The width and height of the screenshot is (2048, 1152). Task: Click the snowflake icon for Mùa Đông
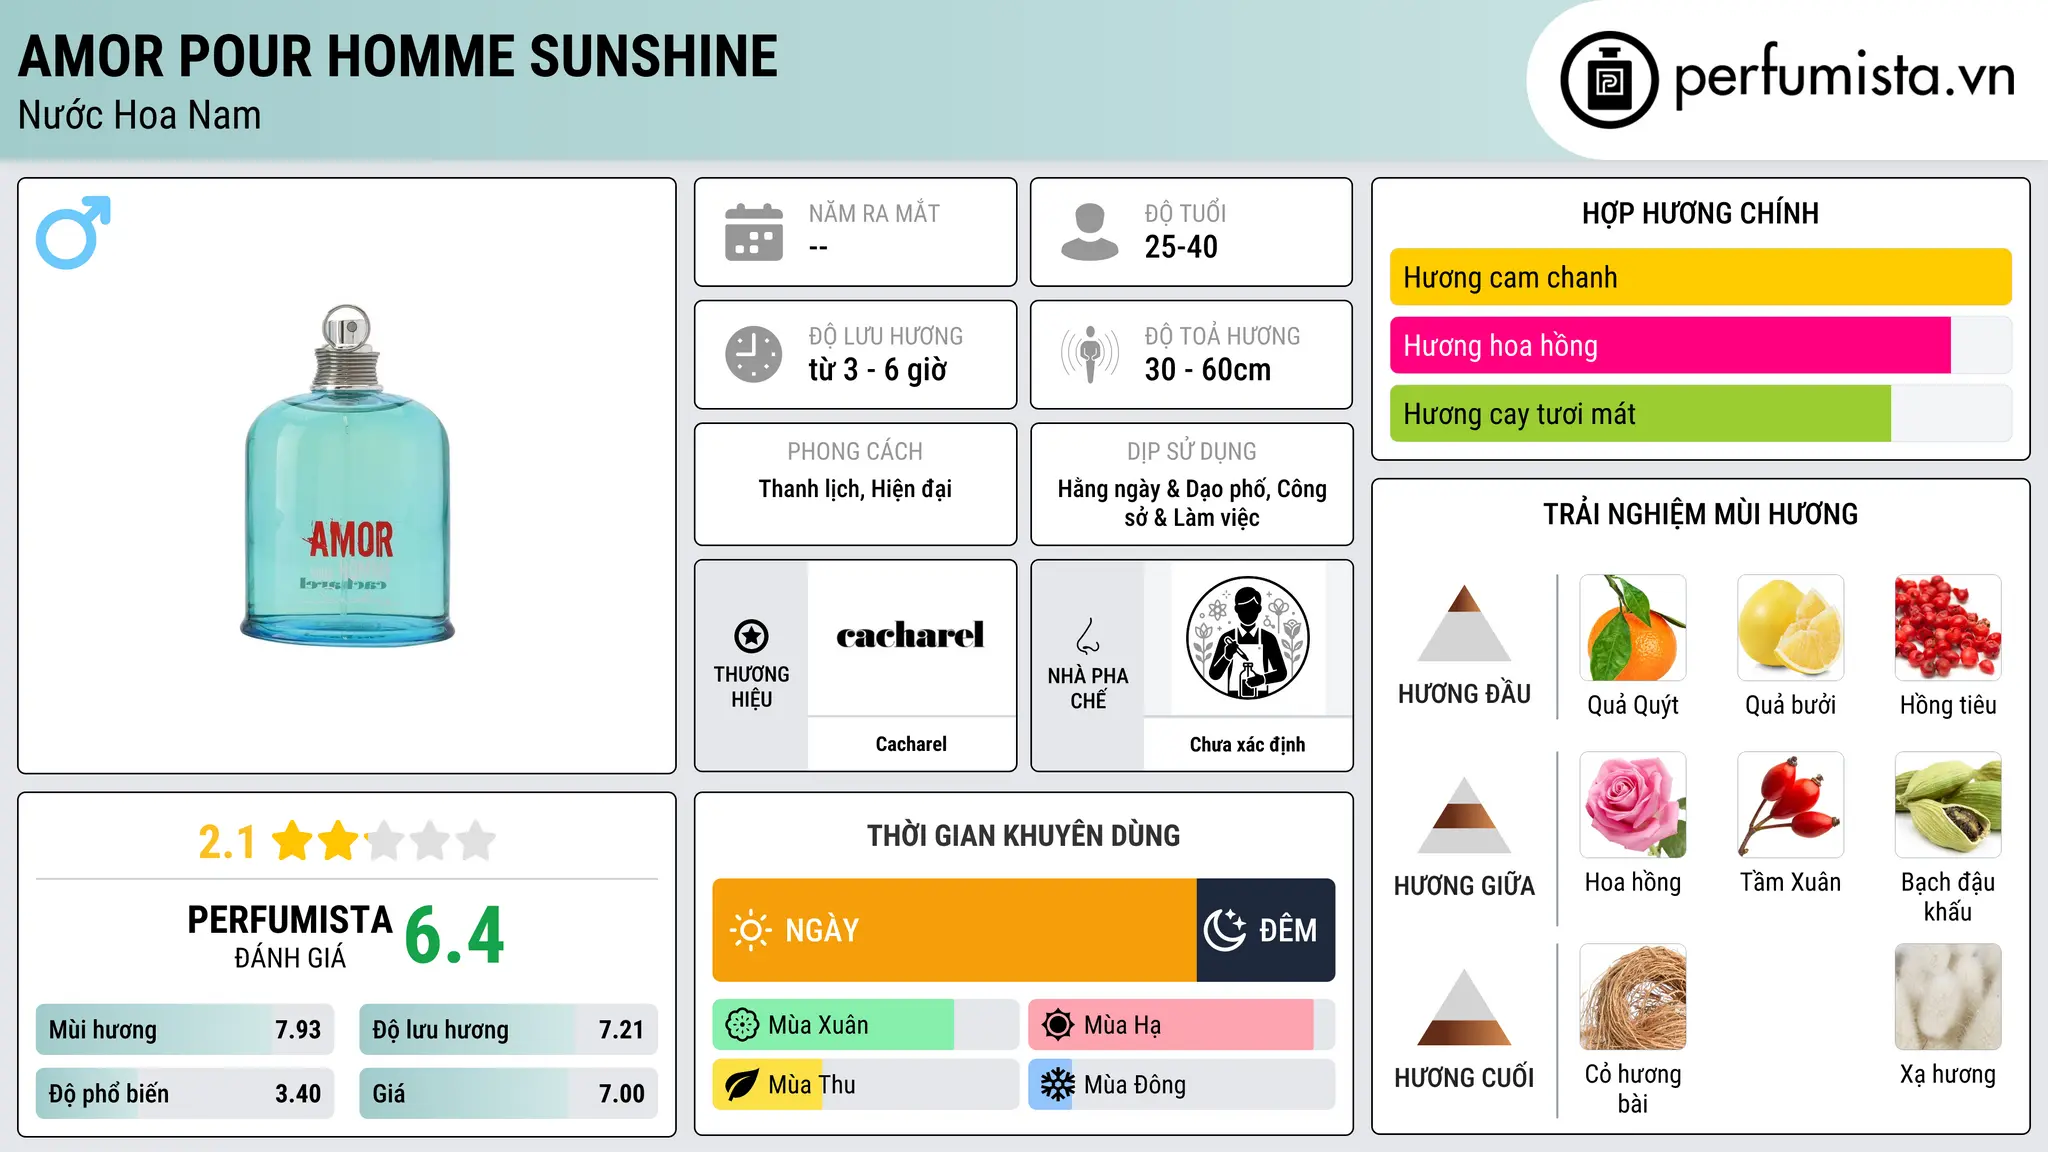coord(1057,1085)
